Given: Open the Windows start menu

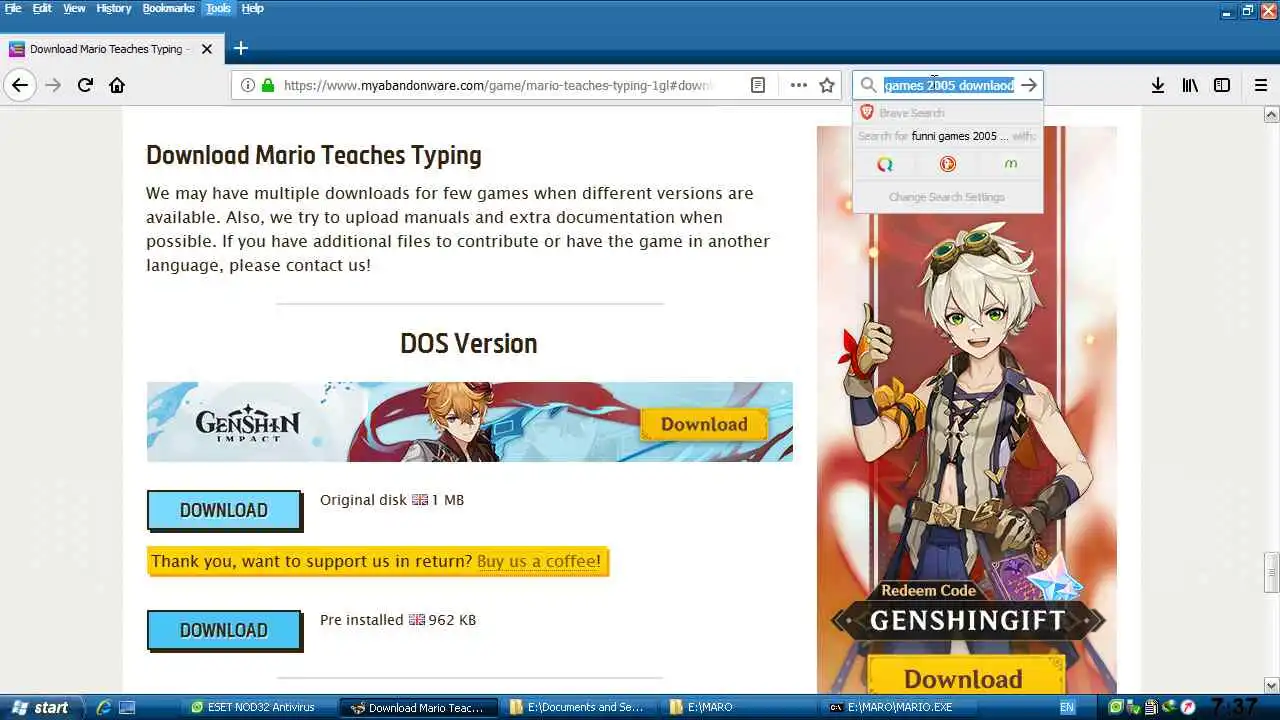Looking at the screenshot, I should click(x=40, y=707).
